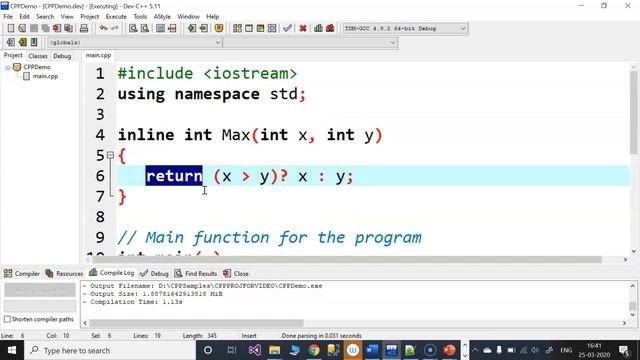The image size is (640, 360).
Task: Select main.cpp in the project tree
Action: coord(41,76)
